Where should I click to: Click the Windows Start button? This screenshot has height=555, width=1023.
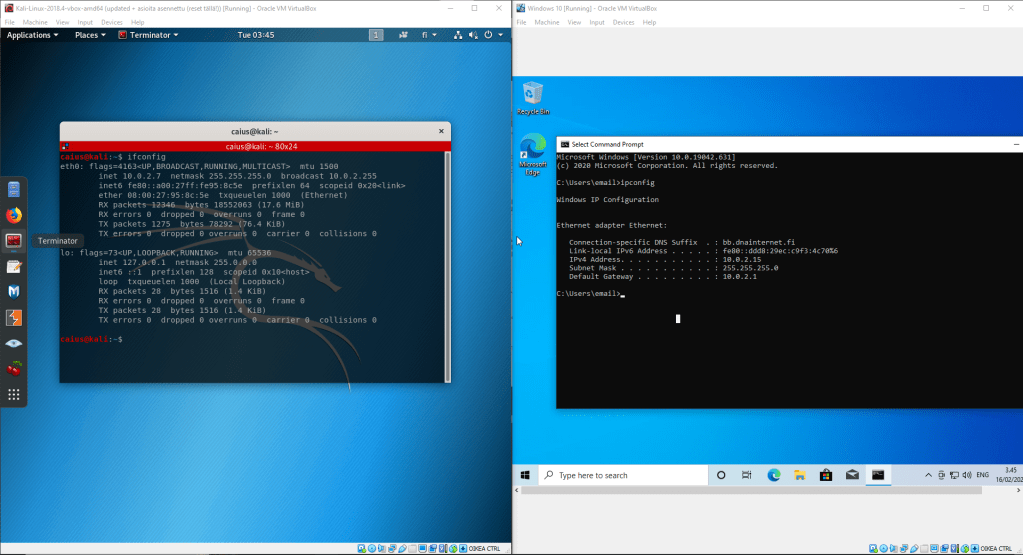[526, 475]
